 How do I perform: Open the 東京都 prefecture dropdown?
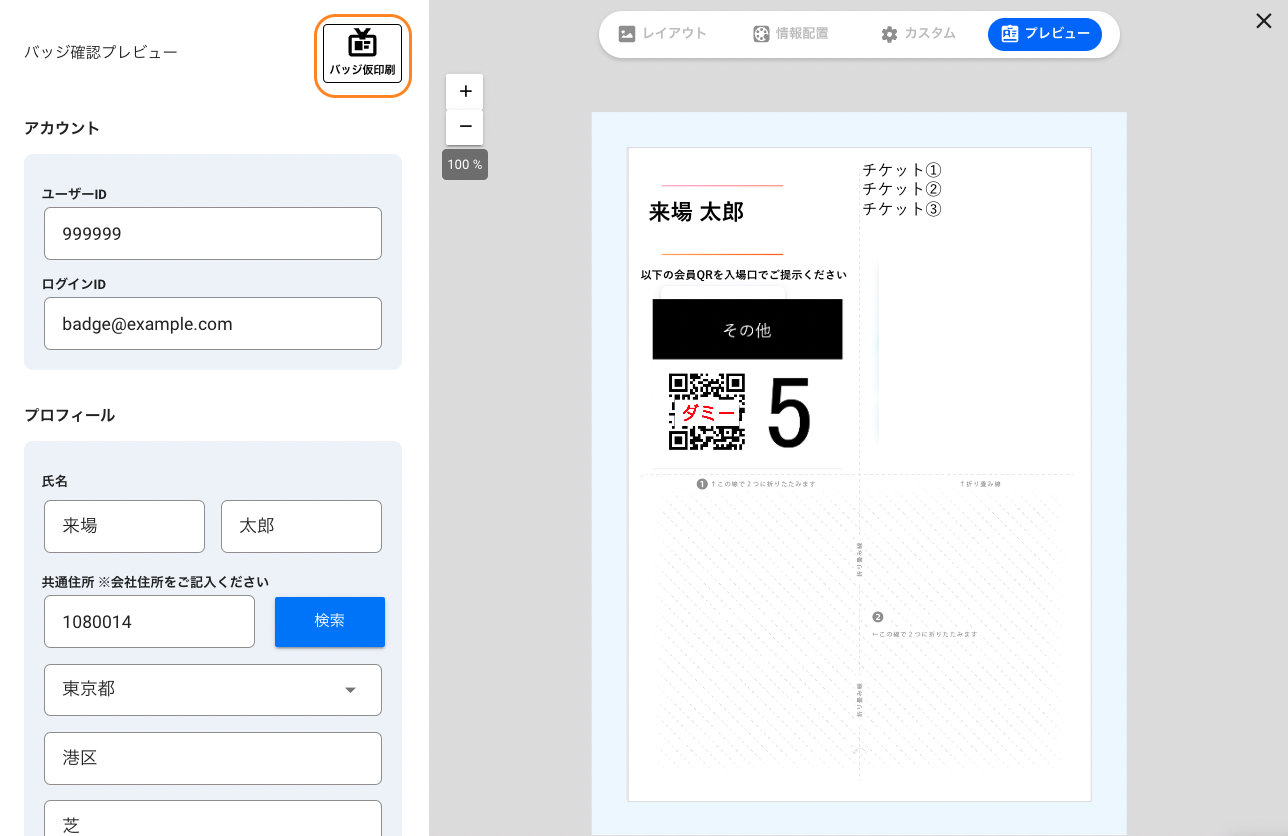click(213, 690)
